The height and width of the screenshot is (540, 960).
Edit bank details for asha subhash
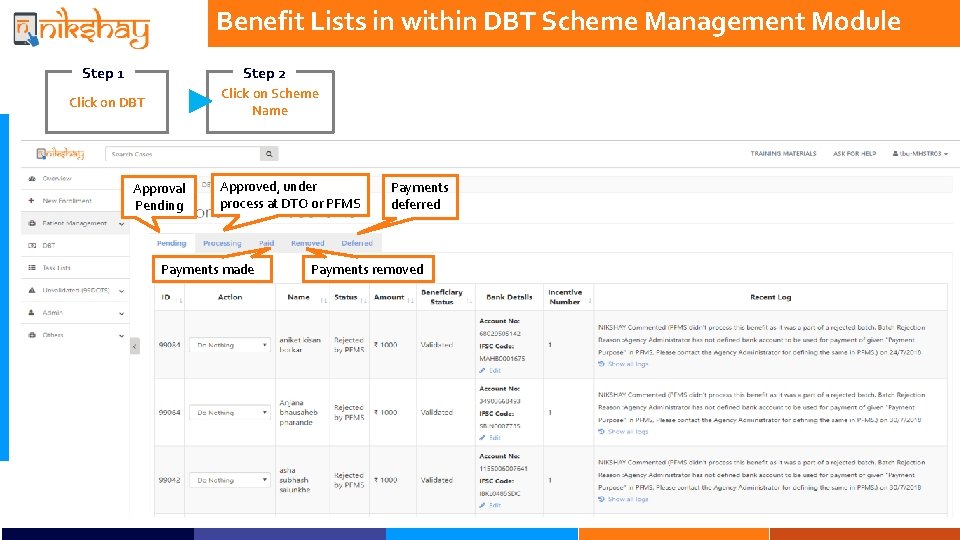490,505
